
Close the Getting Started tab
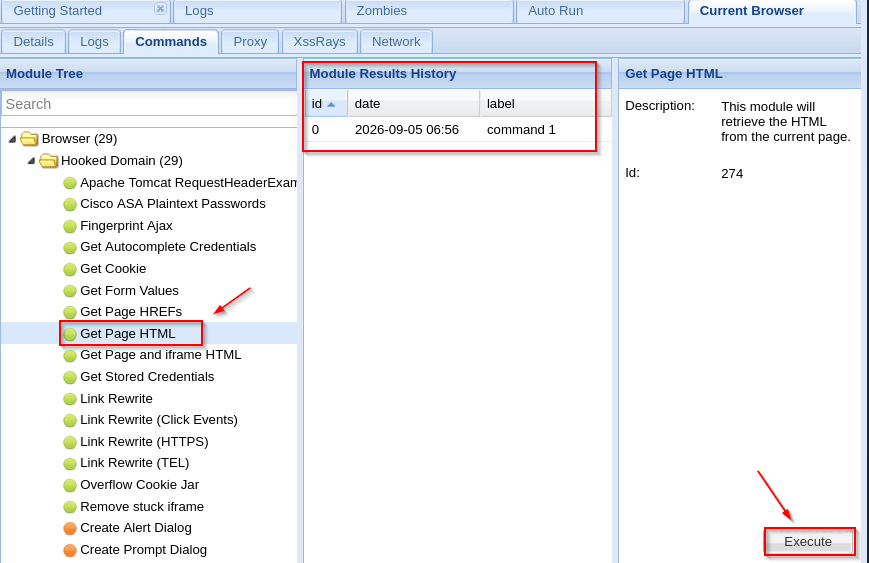point(160,8)
